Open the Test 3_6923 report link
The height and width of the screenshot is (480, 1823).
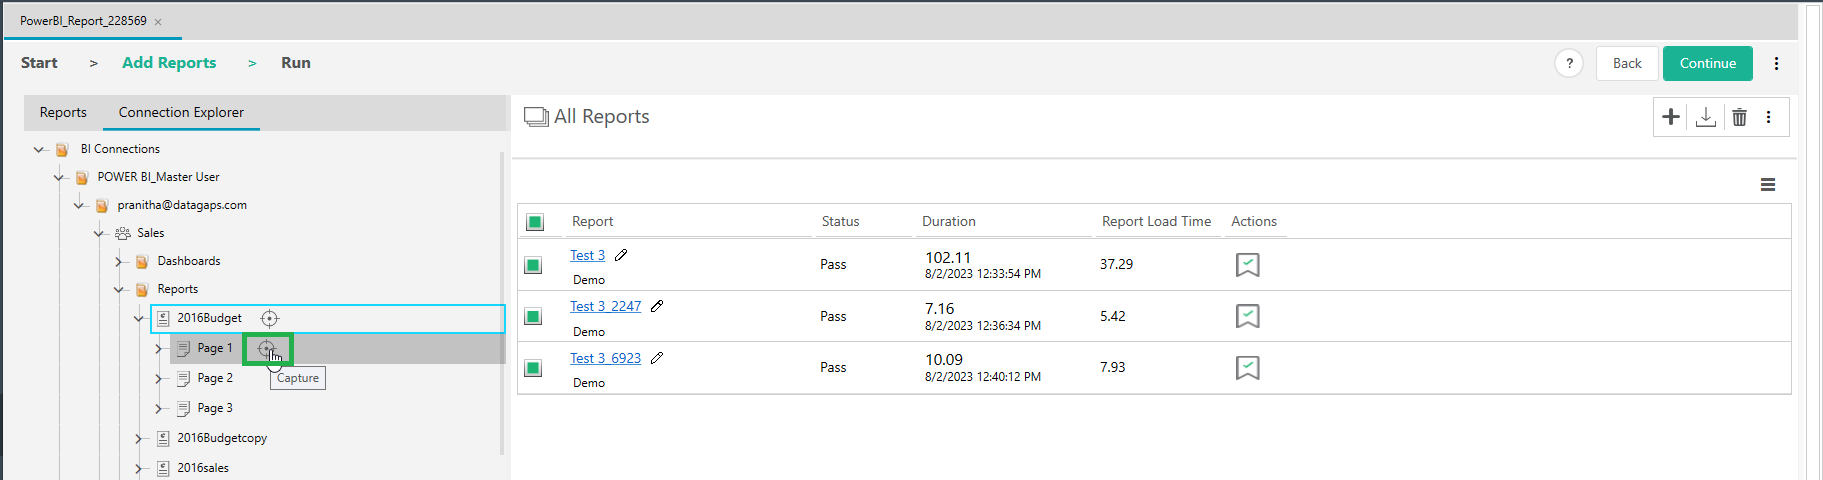click(605, 358)
